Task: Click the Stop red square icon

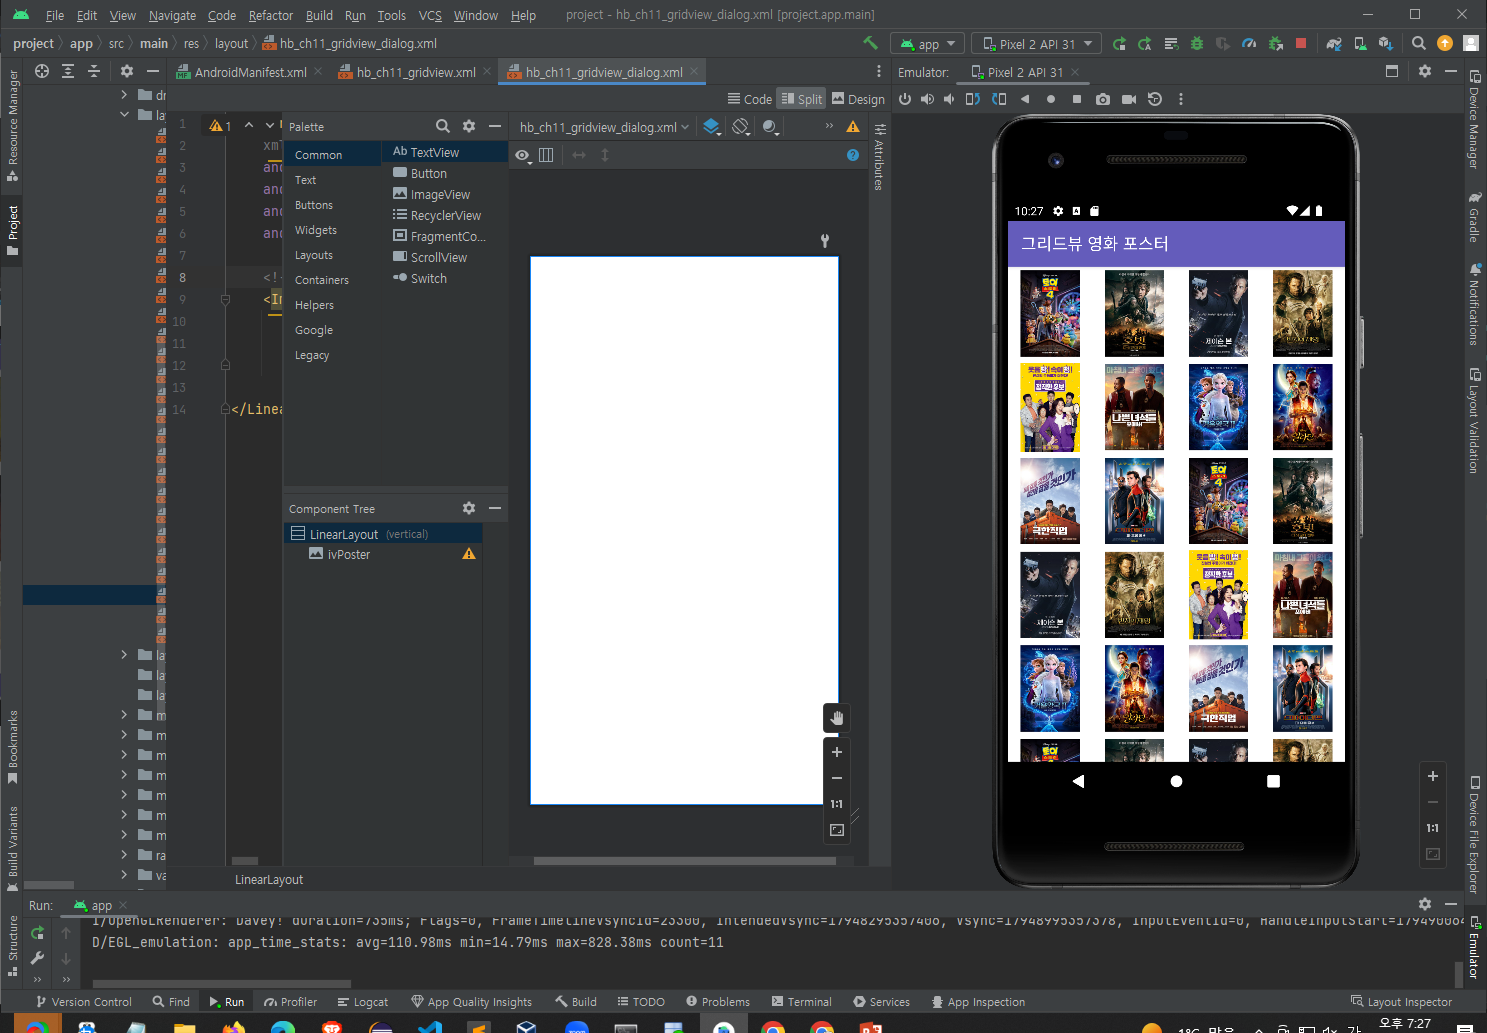Action: click(1301, 43)
